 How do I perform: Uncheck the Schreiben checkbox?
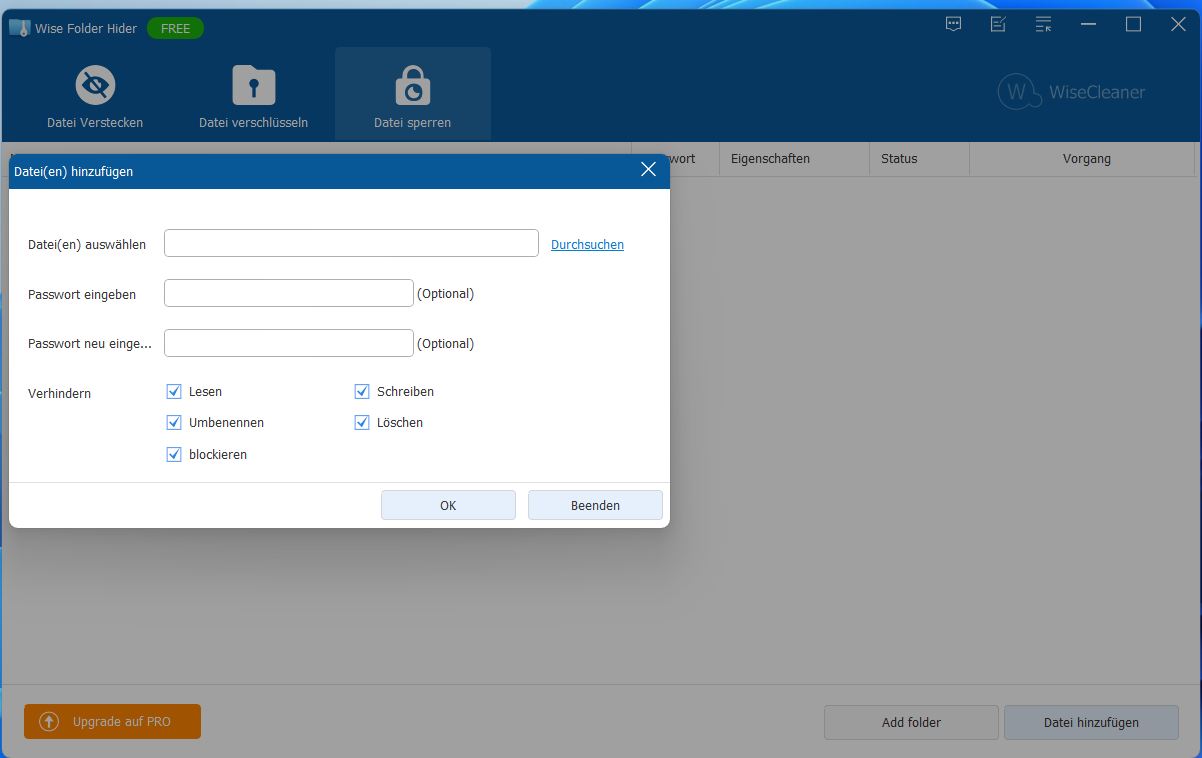(362, 391)
